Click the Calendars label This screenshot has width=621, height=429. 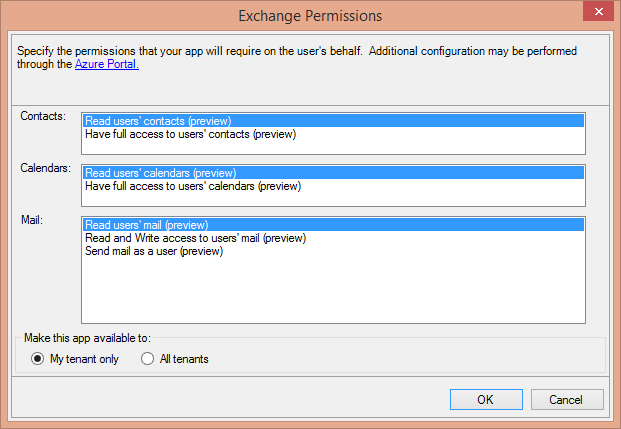(46, 168)
